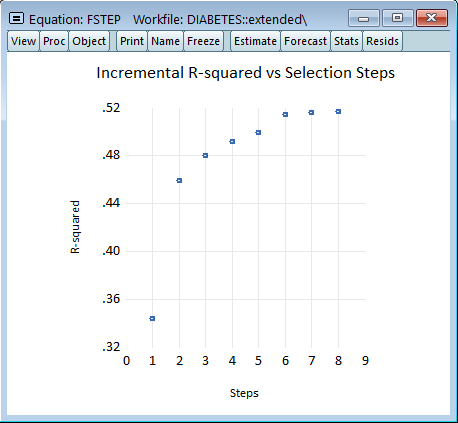
Task: Select the data point at step 5
Action: [258, 133]
